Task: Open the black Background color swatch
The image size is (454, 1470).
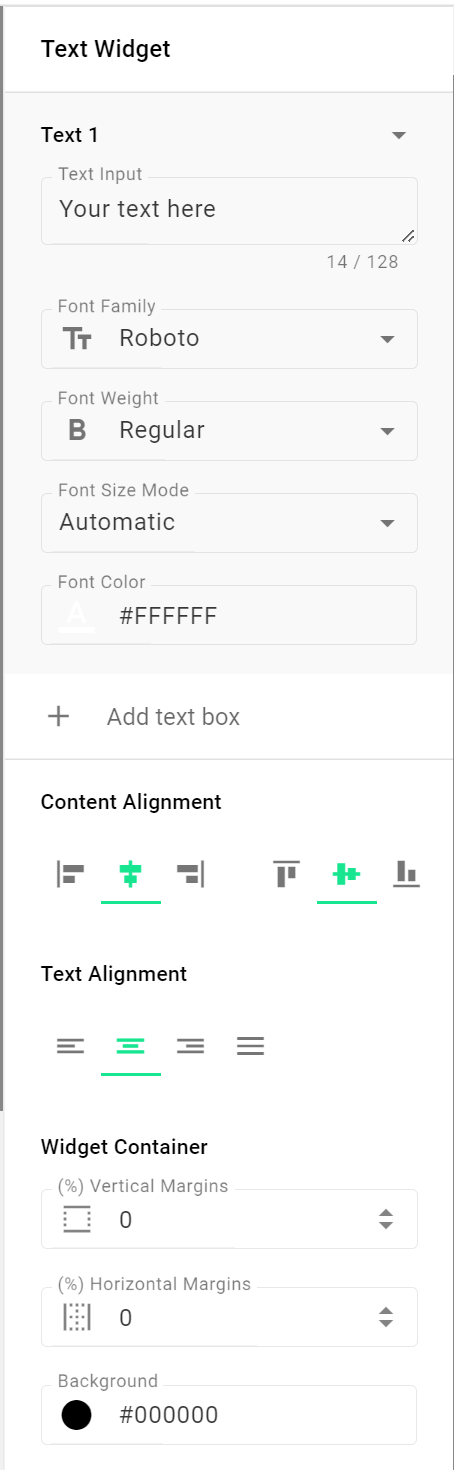Action: [77, 1415]
